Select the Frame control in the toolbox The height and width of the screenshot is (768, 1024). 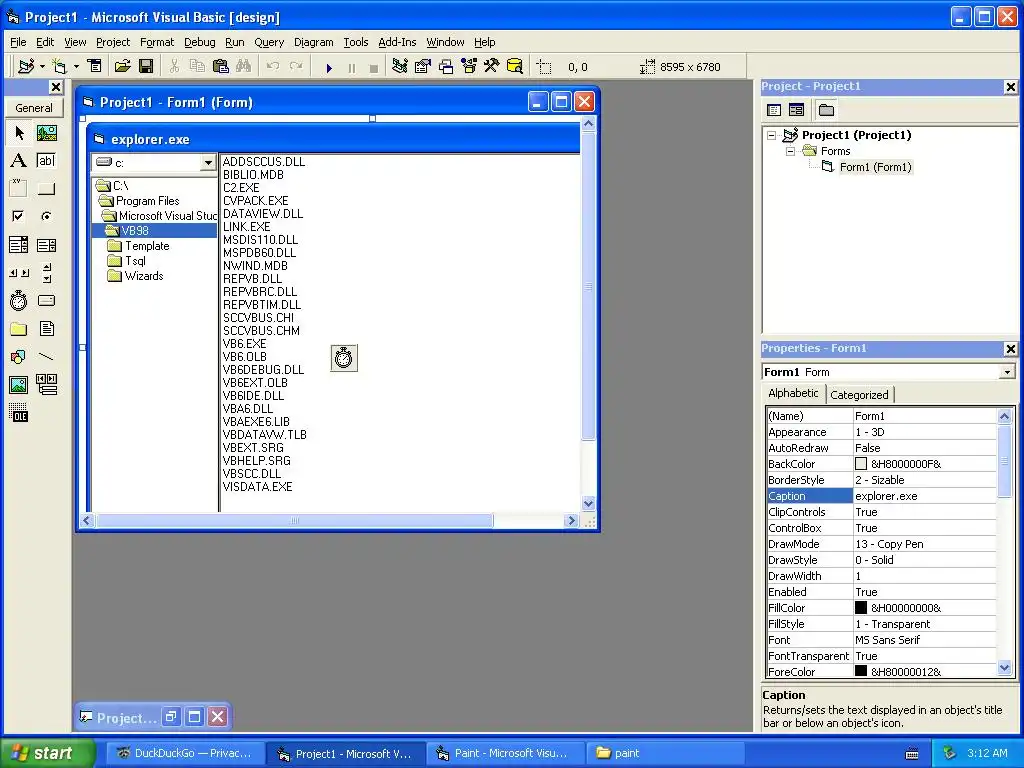point(19,189)
